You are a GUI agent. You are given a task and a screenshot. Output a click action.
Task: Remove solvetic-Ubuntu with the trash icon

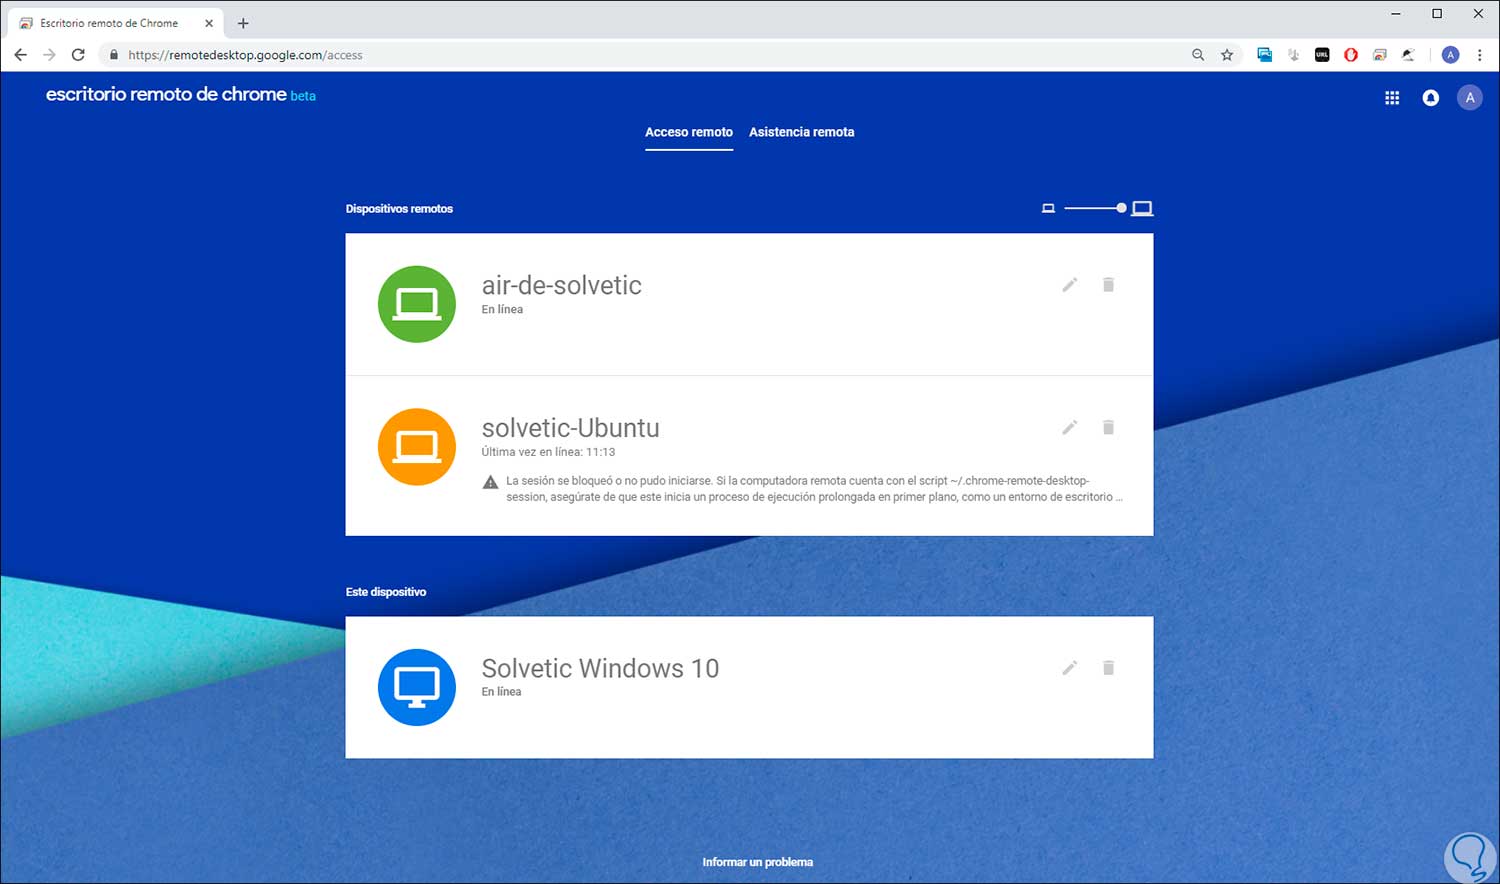(1108, 428)
